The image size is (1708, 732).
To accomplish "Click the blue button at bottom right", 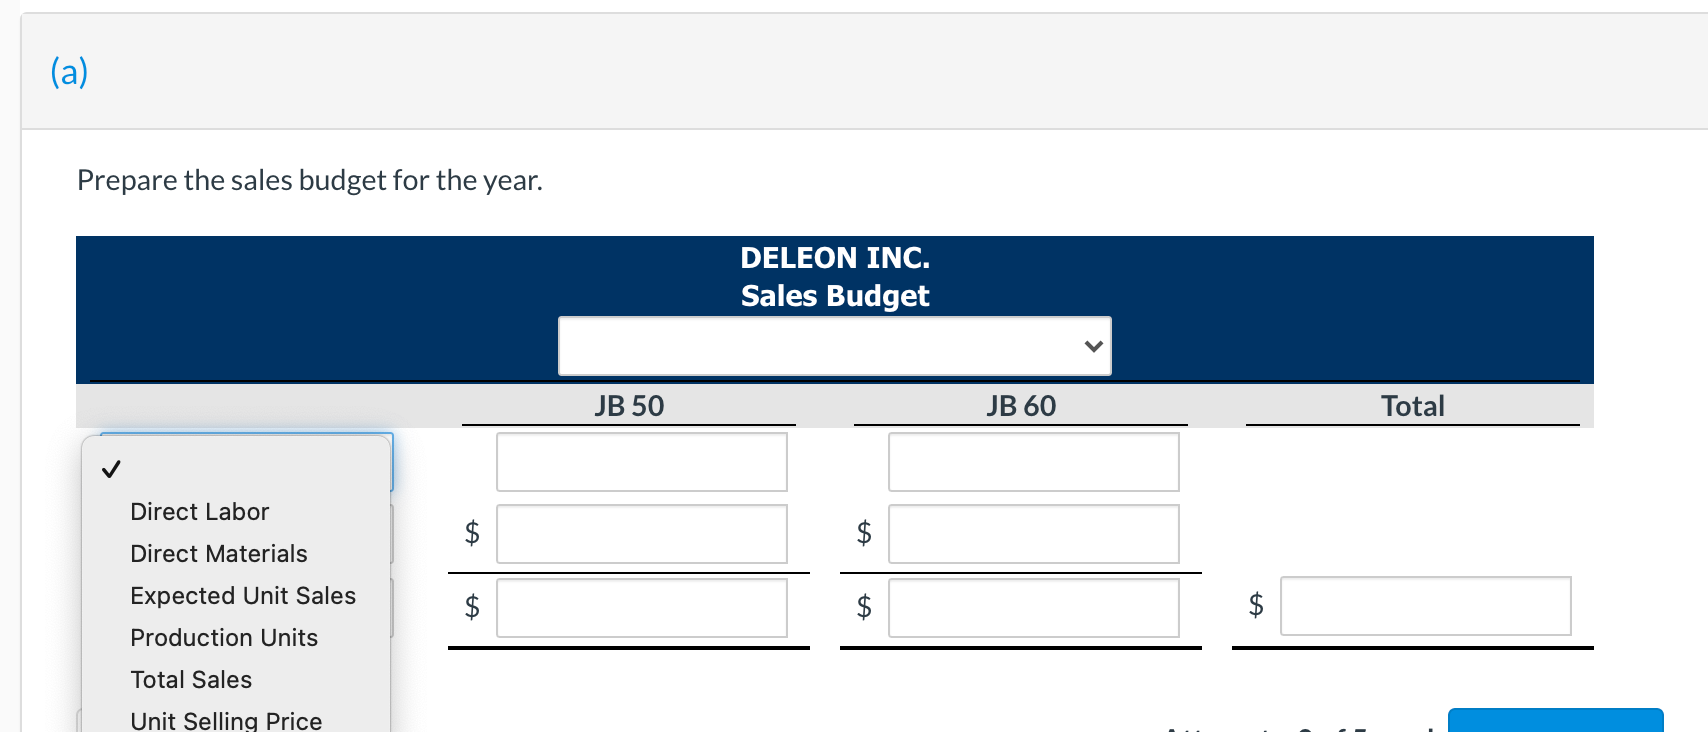I will pos(1555,722).
